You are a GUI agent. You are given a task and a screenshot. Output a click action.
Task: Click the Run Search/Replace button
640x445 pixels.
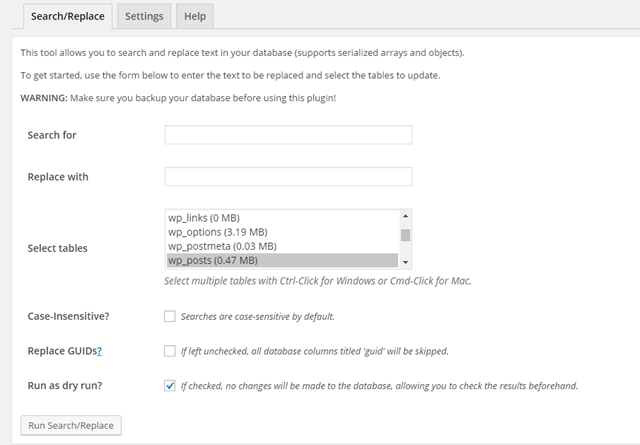point(71,425)
